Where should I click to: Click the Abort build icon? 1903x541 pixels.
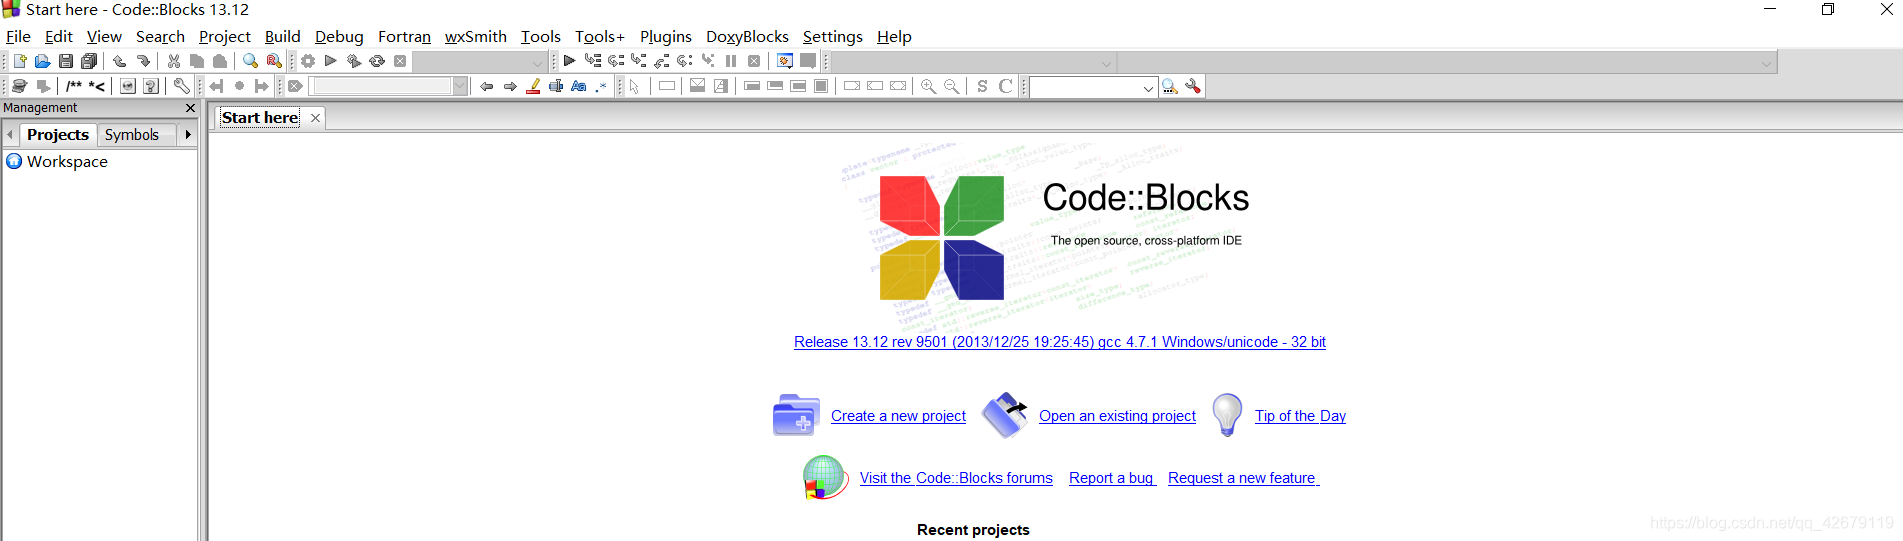[x=400, y=61]
